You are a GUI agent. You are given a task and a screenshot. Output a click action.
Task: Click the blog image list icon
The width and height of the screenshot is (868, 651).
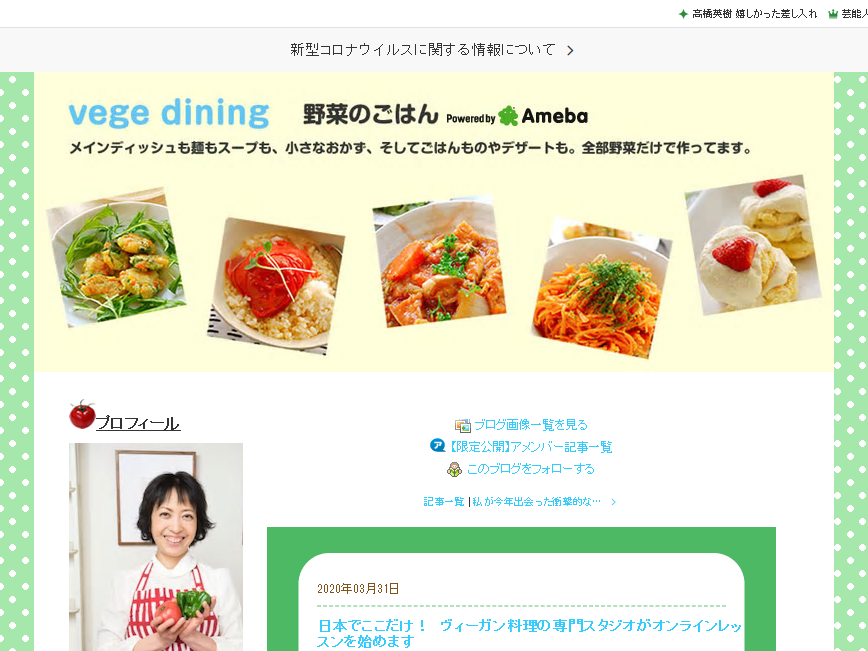click(x=462, y=425)
